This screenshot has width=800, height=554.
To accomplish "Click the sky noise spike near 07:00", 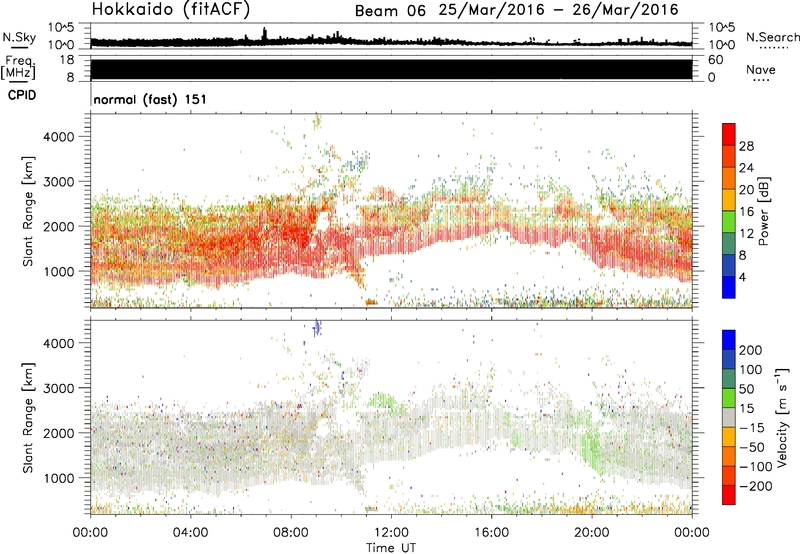I will 264,35.
